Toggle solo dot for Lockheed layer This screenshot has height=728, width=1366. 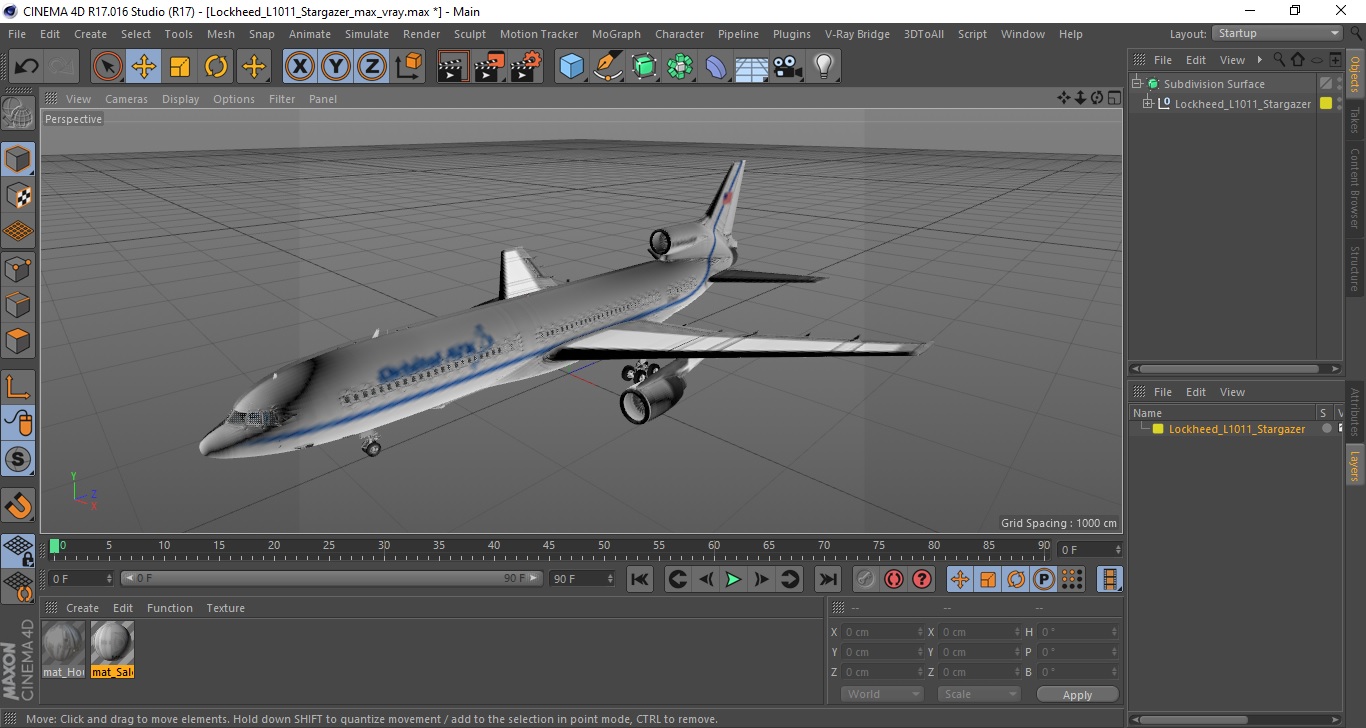pos(1327,429)
